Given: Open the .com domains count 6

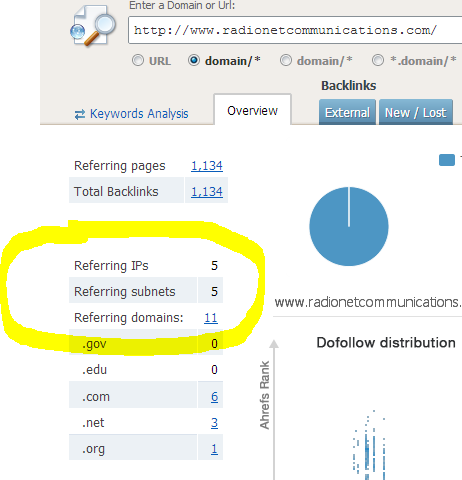Looking at the screenshot, I should (x=214, y=397).
